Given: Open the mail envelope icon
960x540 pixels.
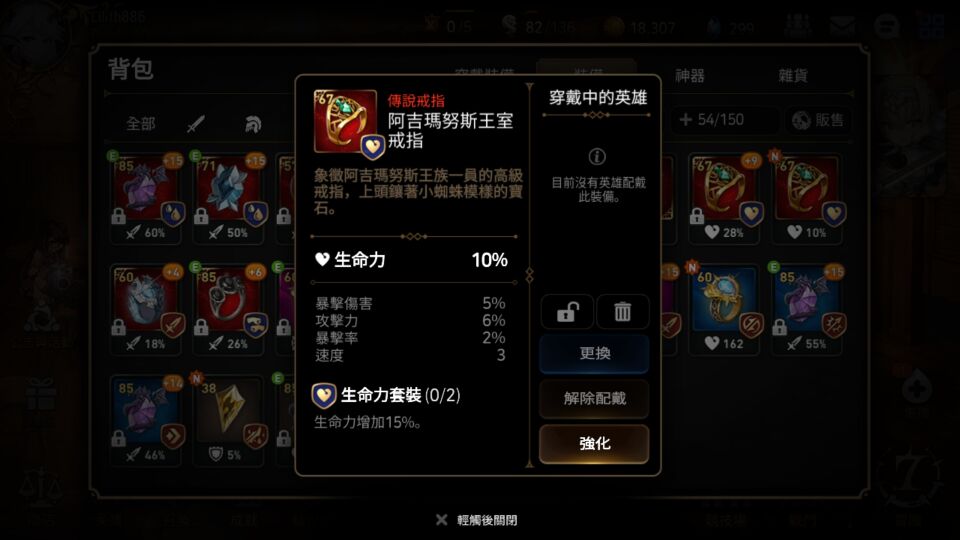Looking at the screenshot, I should point(843,25).
